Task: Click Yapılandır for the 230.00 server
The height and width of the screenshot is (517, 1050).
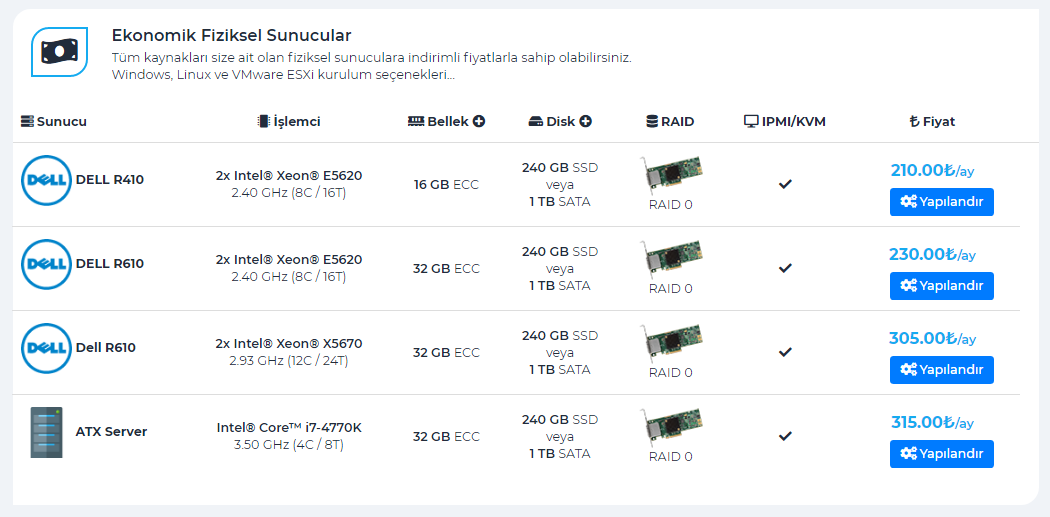Action: (x=942, y=286)
